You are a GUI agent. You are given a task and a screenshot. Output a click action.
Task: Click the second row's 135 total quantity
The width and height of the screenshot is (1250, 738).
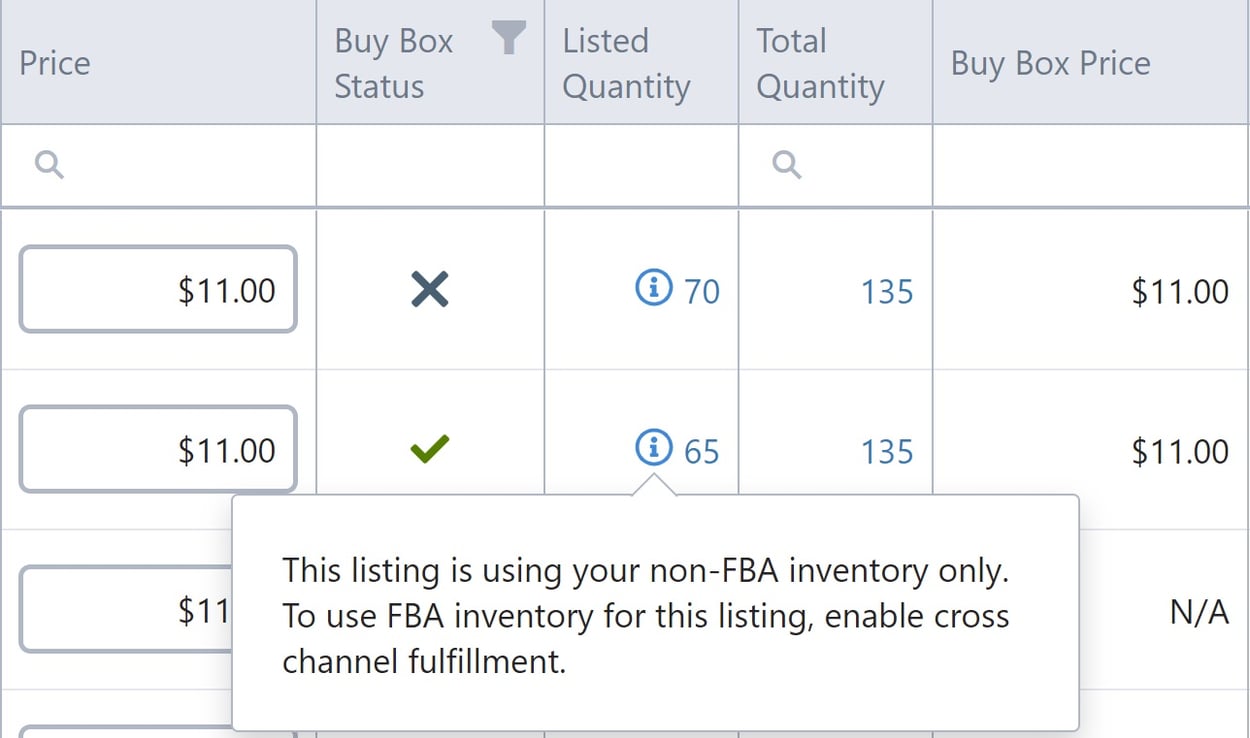click(886, 451)
